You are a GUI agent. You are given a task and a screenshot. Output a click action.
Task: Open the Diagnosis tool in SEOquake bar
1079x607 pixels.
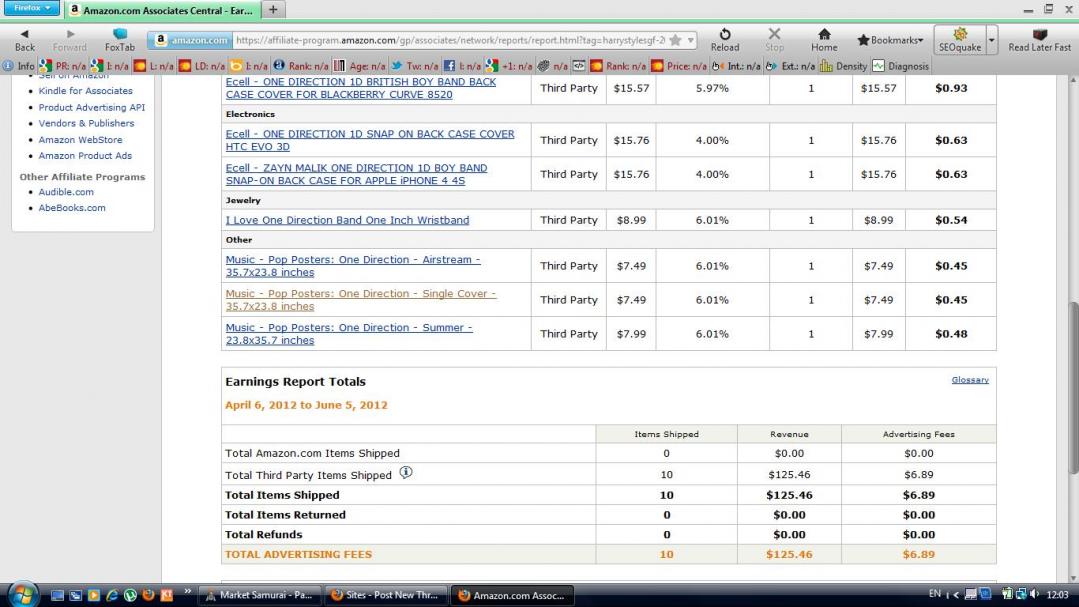[x=901, y=66]
